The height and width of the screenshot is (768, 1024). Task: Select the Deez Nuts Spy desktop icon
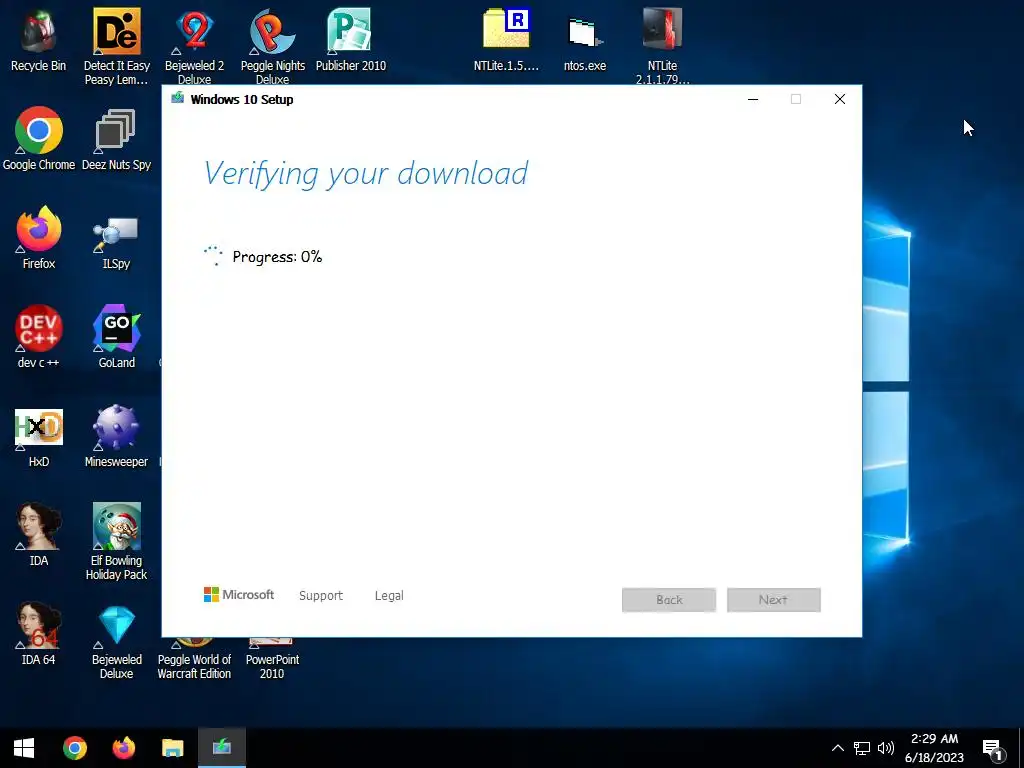tap(116, 138)
